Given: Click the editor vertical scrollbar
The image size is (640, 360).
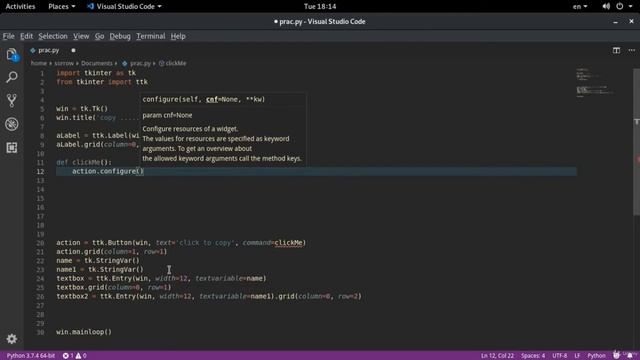Looking at the screenshot, I should [636, 142].
